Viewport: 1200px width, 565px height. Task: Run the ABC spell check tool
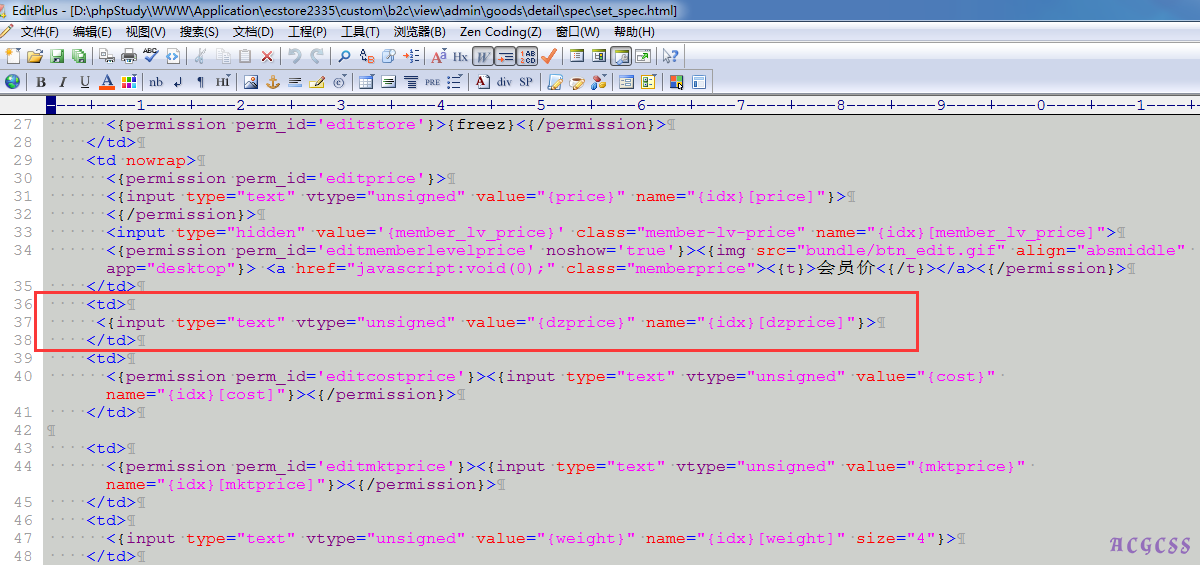point(151,56)
